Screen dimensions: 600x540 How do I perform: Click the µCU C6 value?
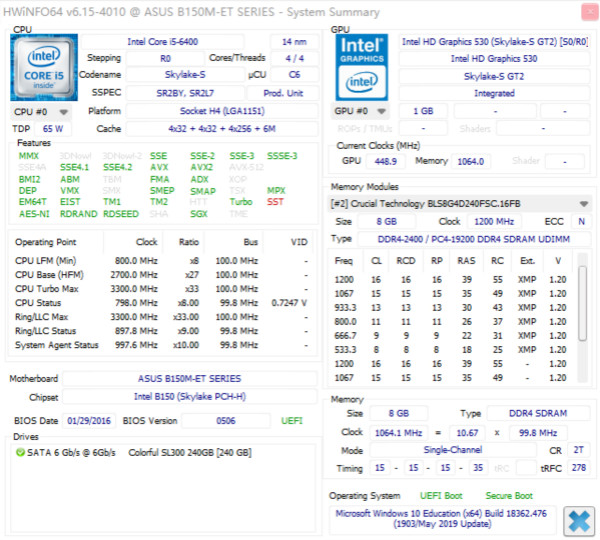point(294,75)
